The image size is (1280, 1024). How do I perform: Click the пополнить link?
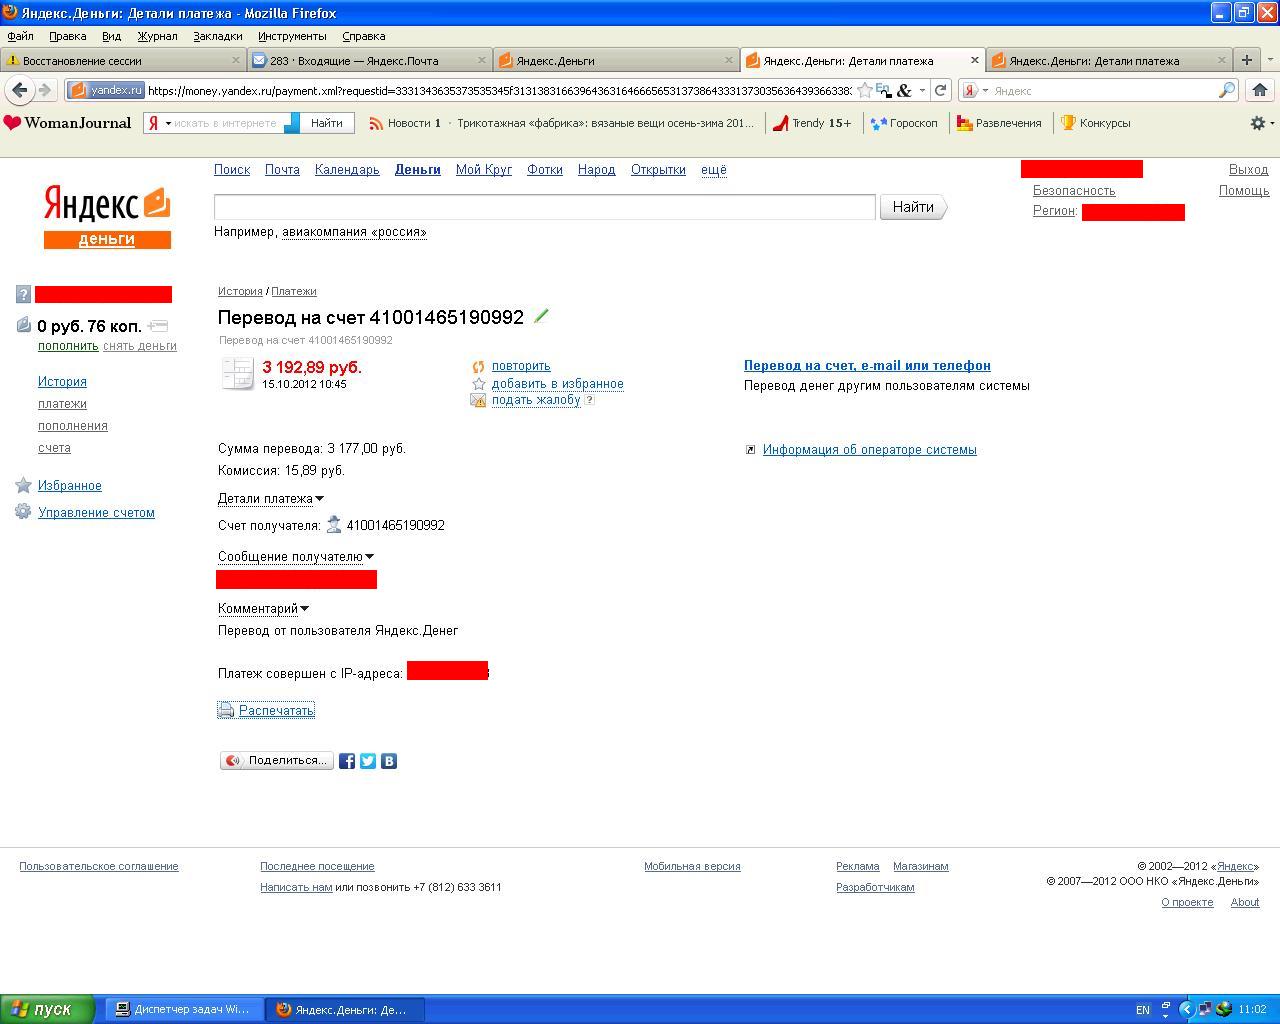tap(68, 346)
